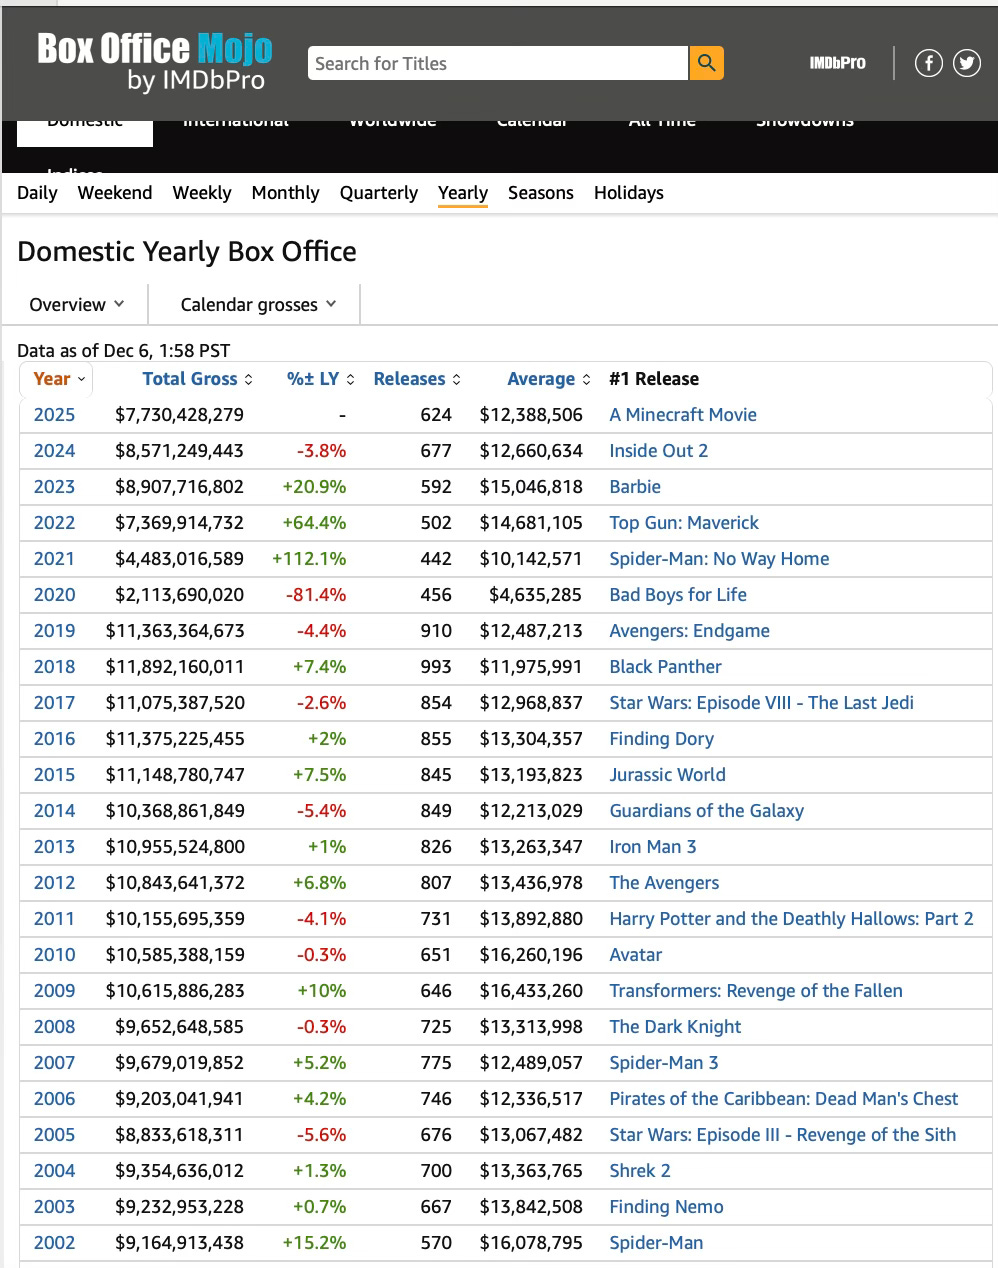Switch to the Monthly tab

(x=285, y=193)
